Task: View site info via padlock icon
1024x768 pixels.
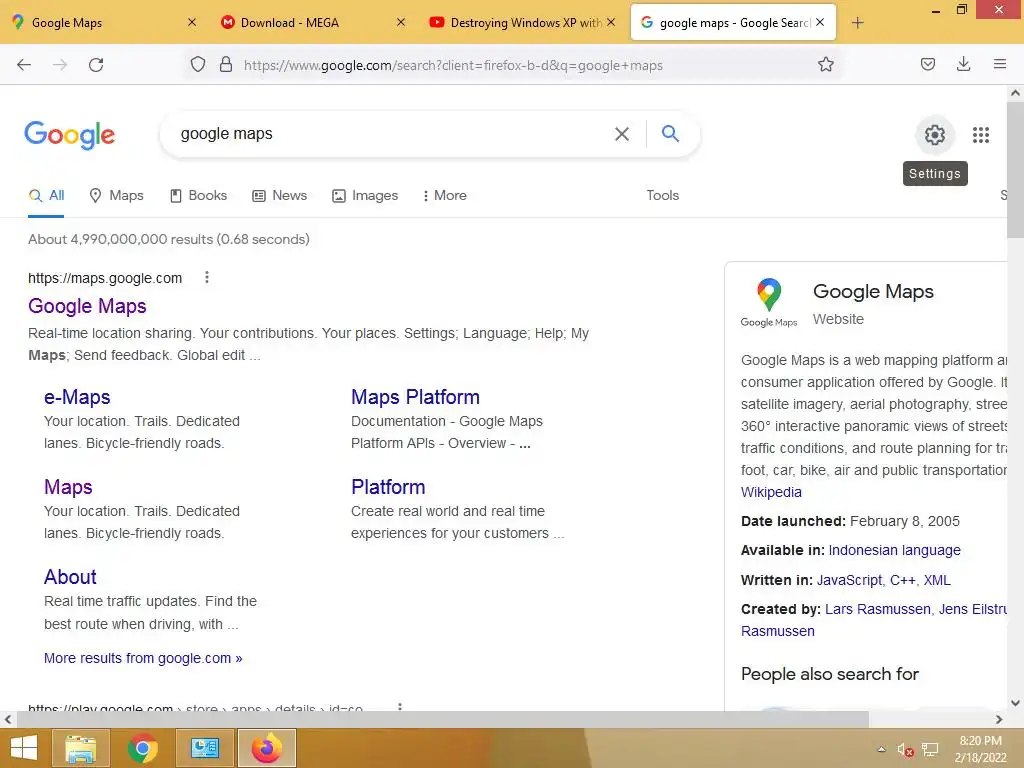Action: [226, 65]
